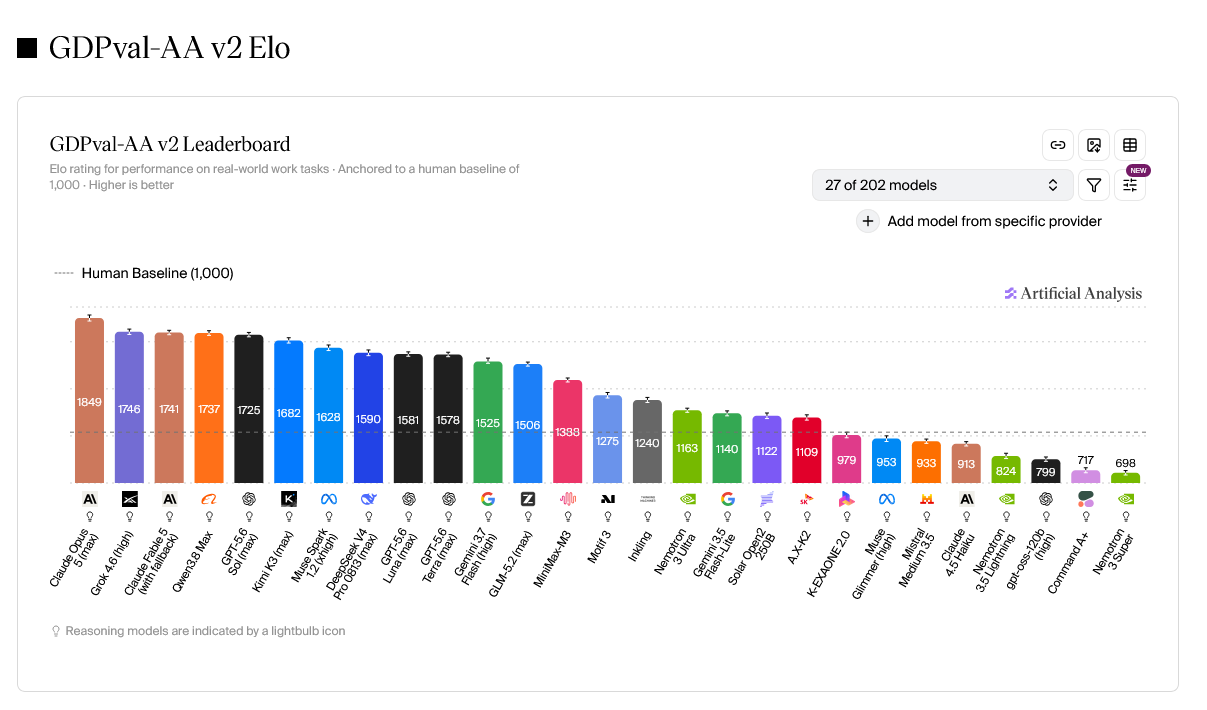Click the Gemini 3.7 Flash Google logo
Image resolution: width=1207 pixels, height=710 pixels.
488,498
